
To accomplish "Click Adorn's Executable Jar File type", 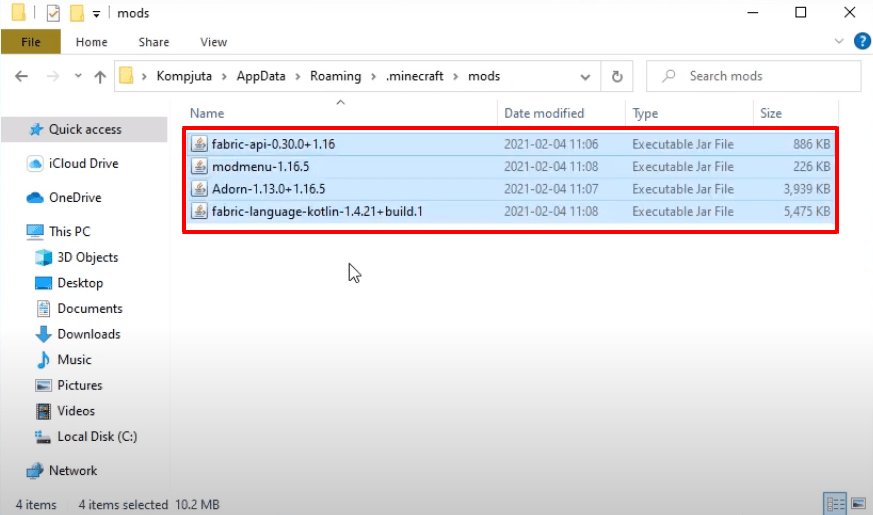I will [x=683, y=189].
